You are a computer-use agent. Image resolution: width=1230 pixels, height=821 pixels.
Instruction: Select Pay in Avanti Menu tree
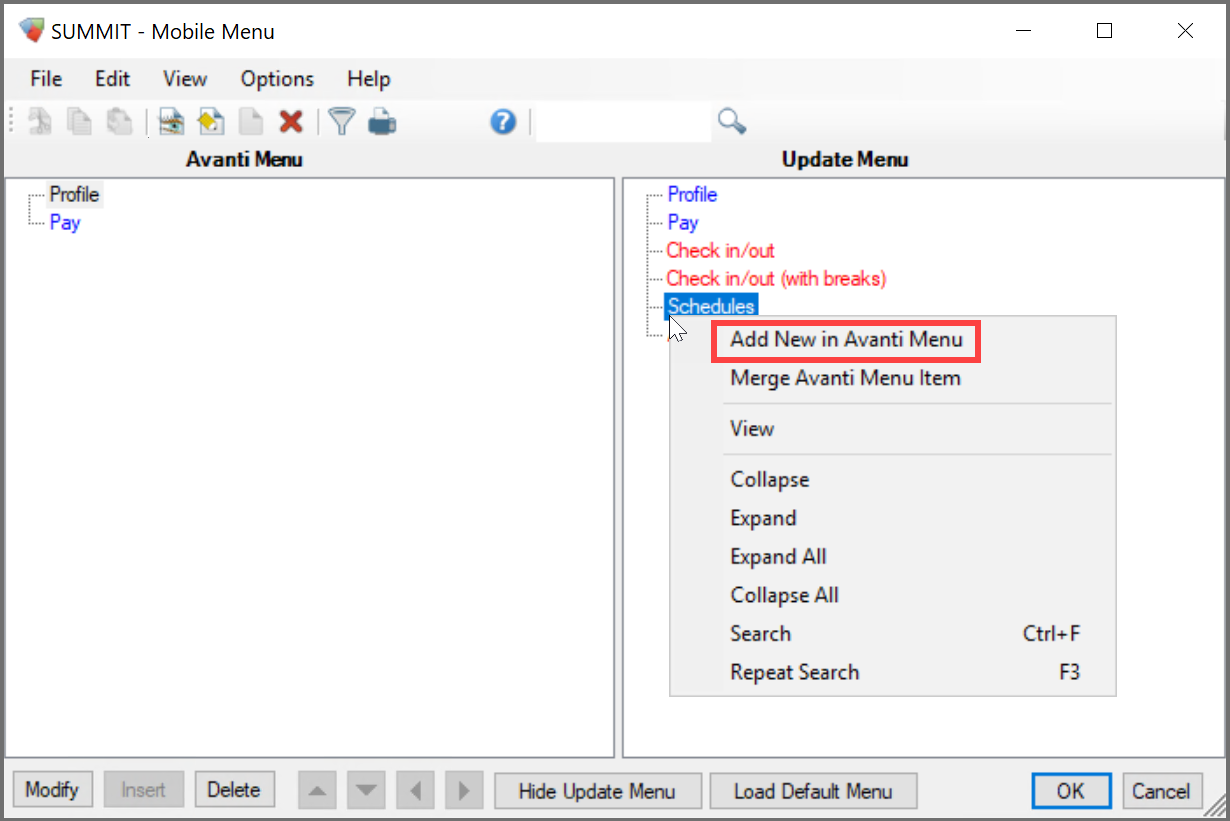[64, 222]
